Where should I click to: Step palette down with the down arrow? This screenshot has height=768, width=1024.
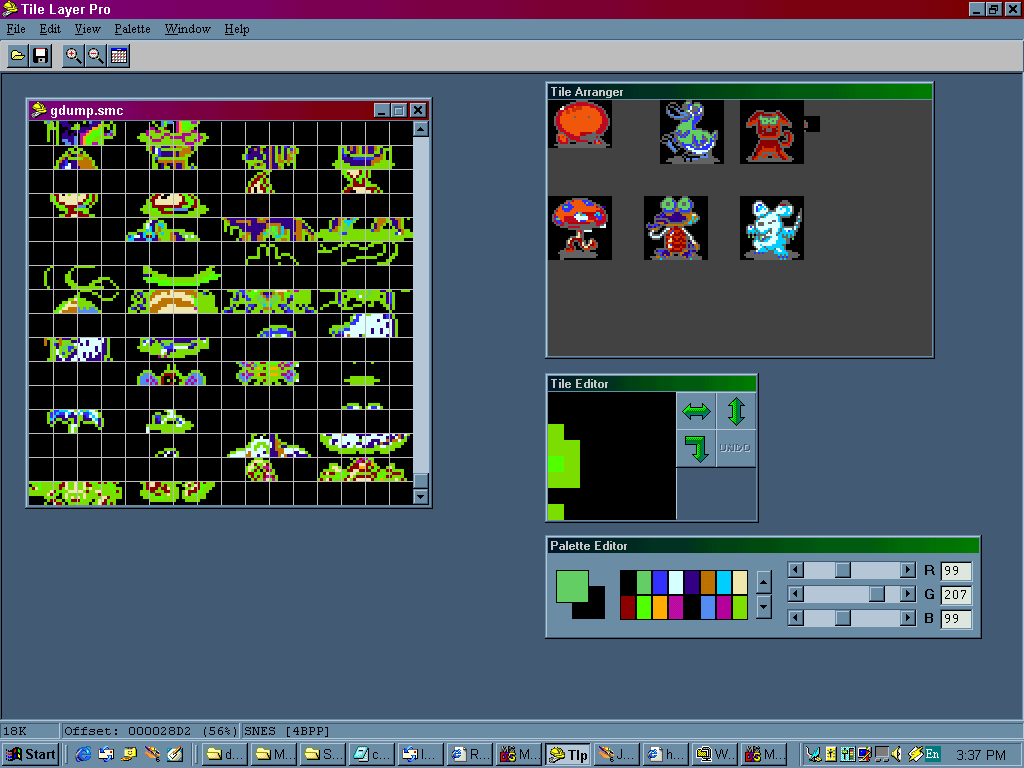[x=763, y=607]
